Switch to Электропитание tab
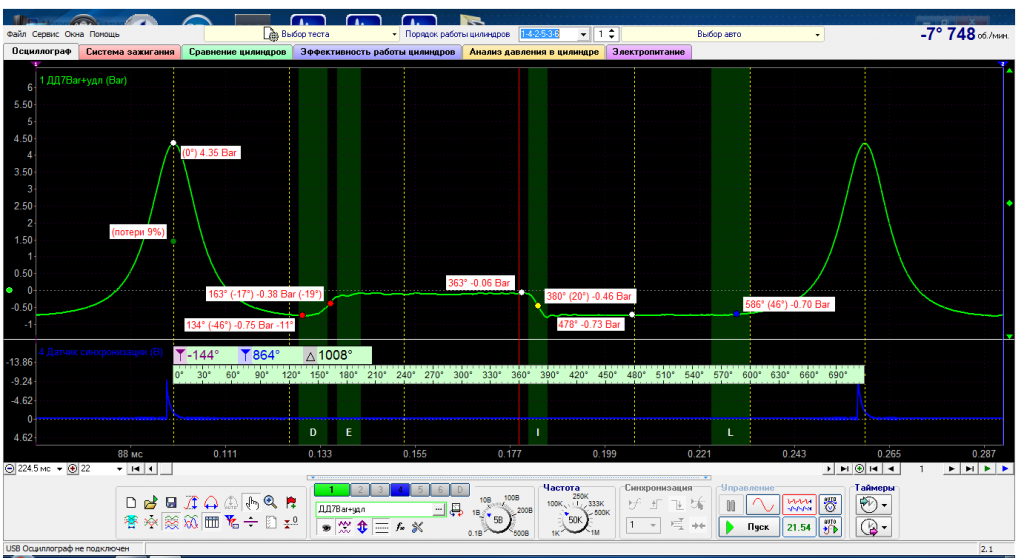This screenshot has width=1024, height=558. pyautogui.click(x=648, y=52)
